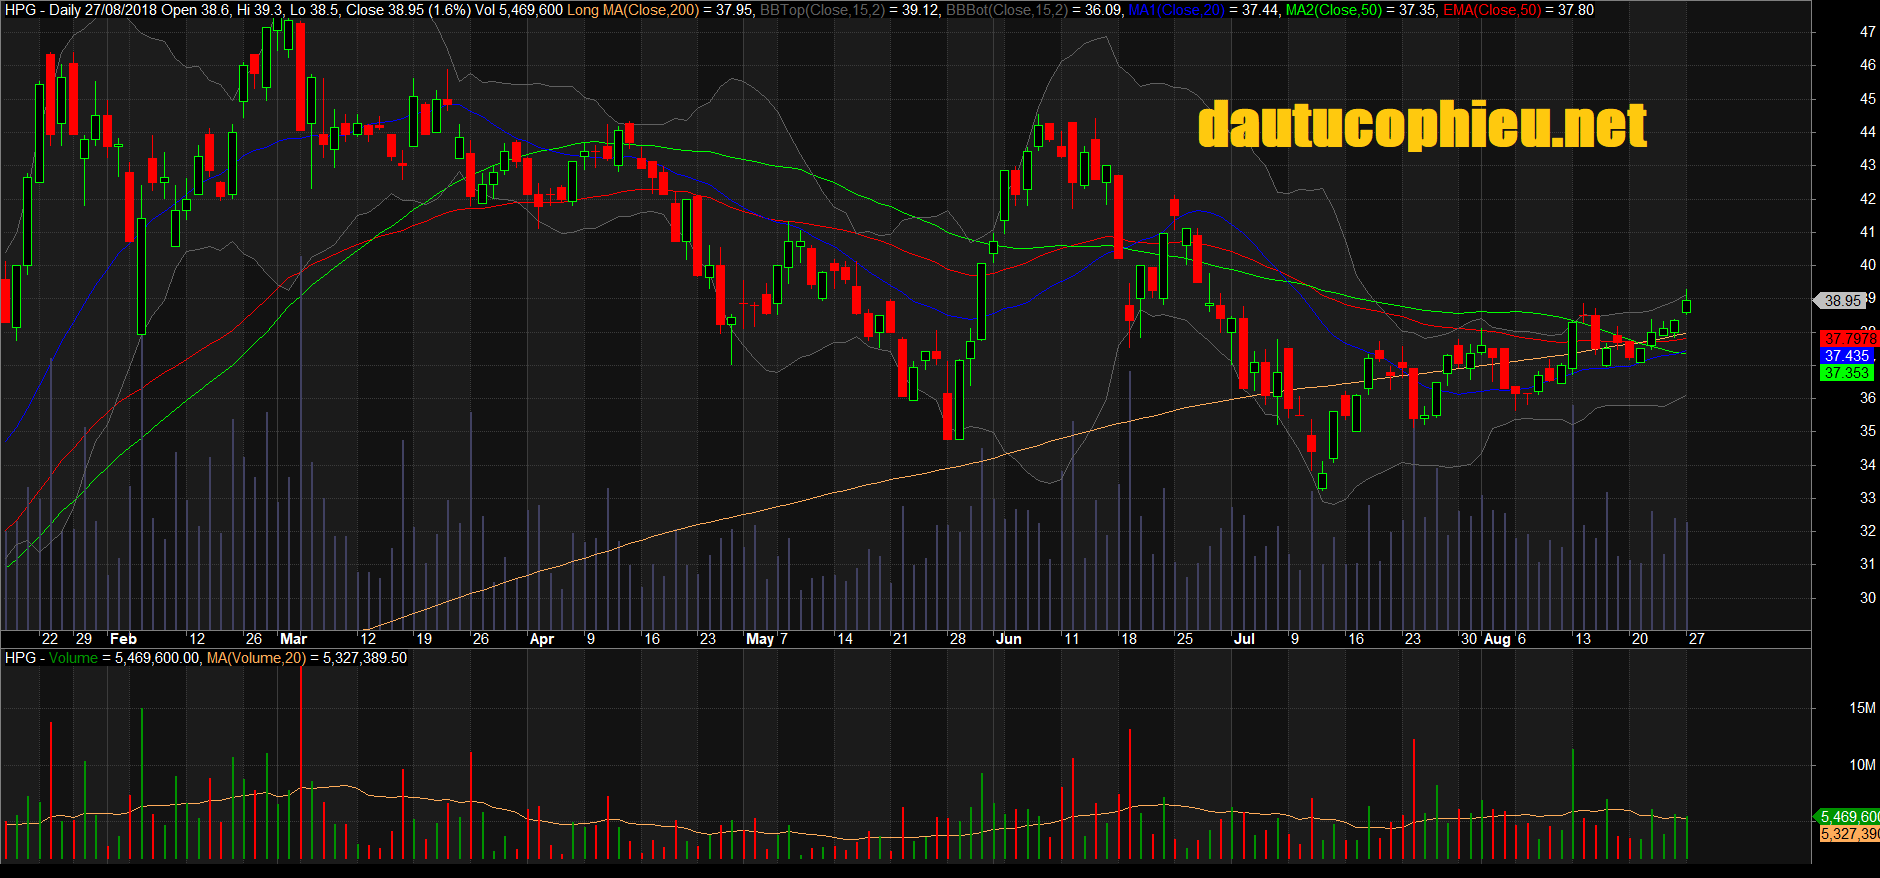This screenshot has width=1880, height=878.
Task: Click the MA(Volume,20) label in volume pane
Action: click(x=256, y=658)
